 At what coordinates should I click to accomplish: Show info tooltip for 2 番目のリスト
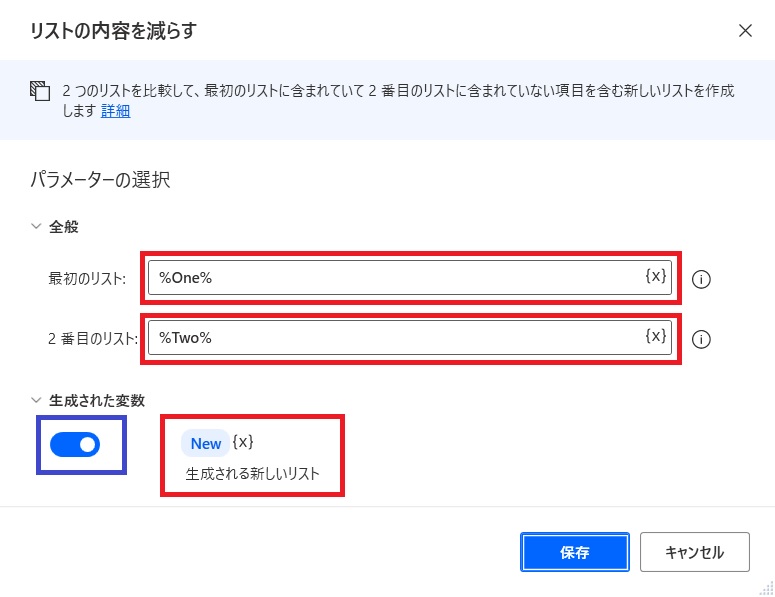701,340
